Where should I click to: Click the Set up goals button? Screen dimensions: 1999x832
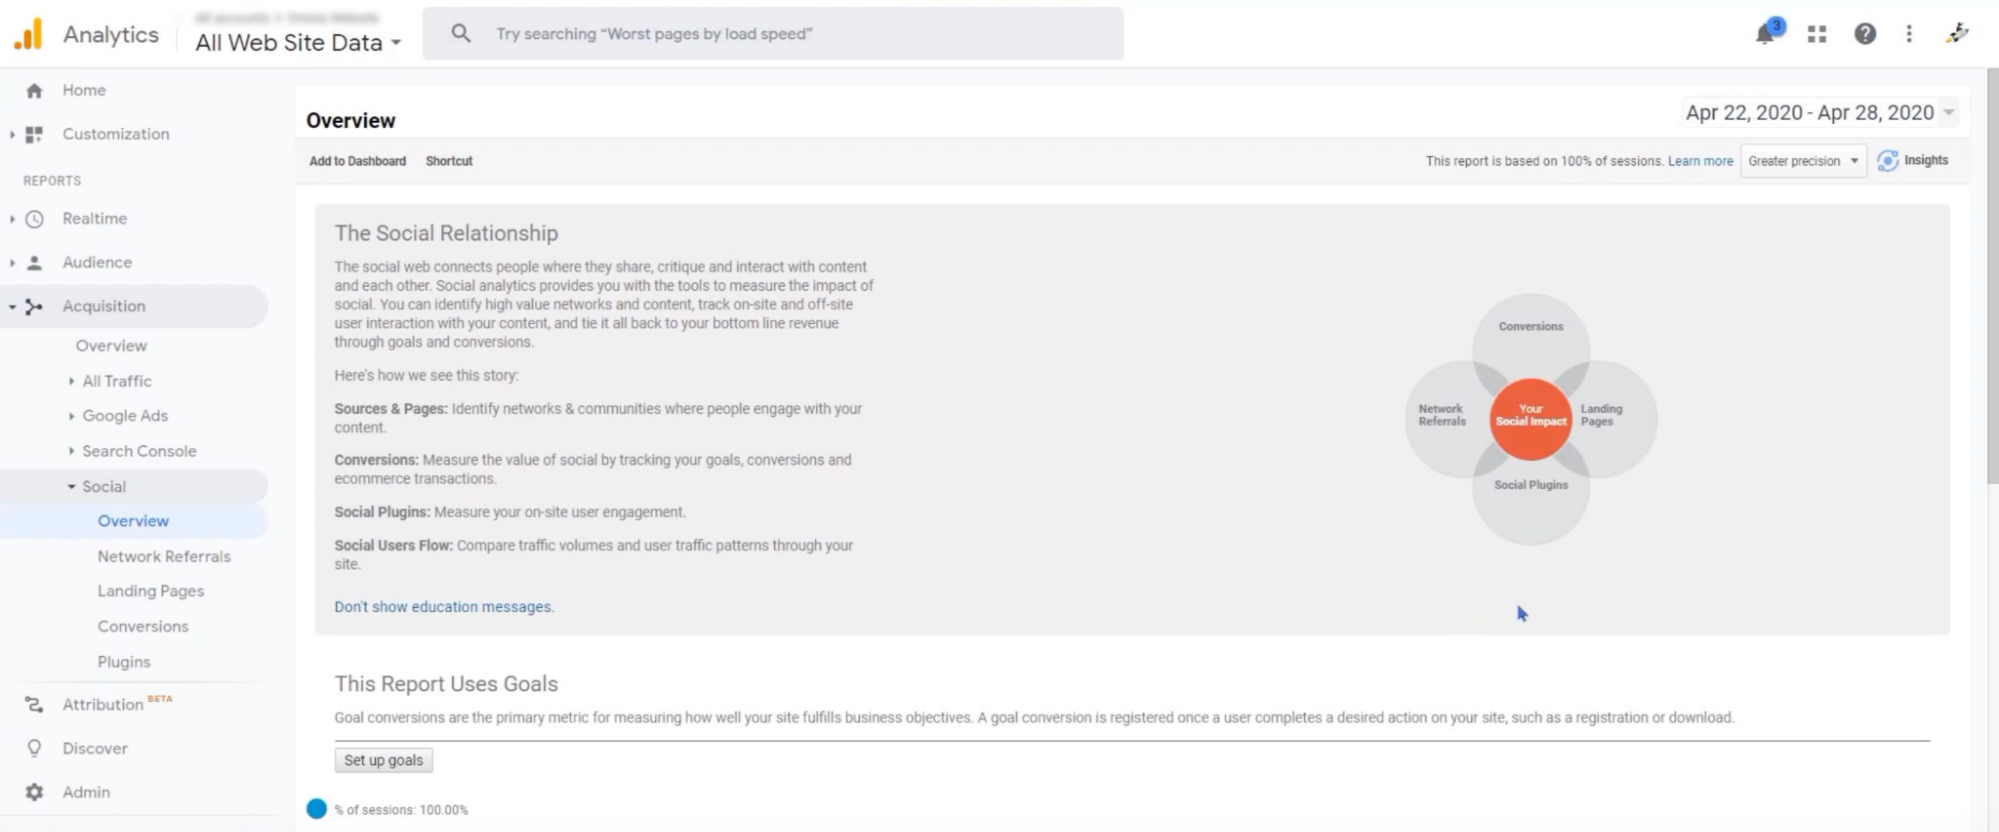pyautogui.click(x=384, y=760)
